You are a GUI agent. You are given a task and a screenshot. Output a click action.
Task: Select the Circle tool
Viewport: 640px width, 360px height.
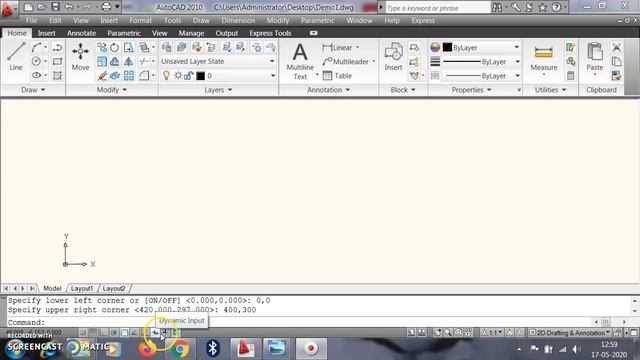pyautogui.click(x=36, y=62)
